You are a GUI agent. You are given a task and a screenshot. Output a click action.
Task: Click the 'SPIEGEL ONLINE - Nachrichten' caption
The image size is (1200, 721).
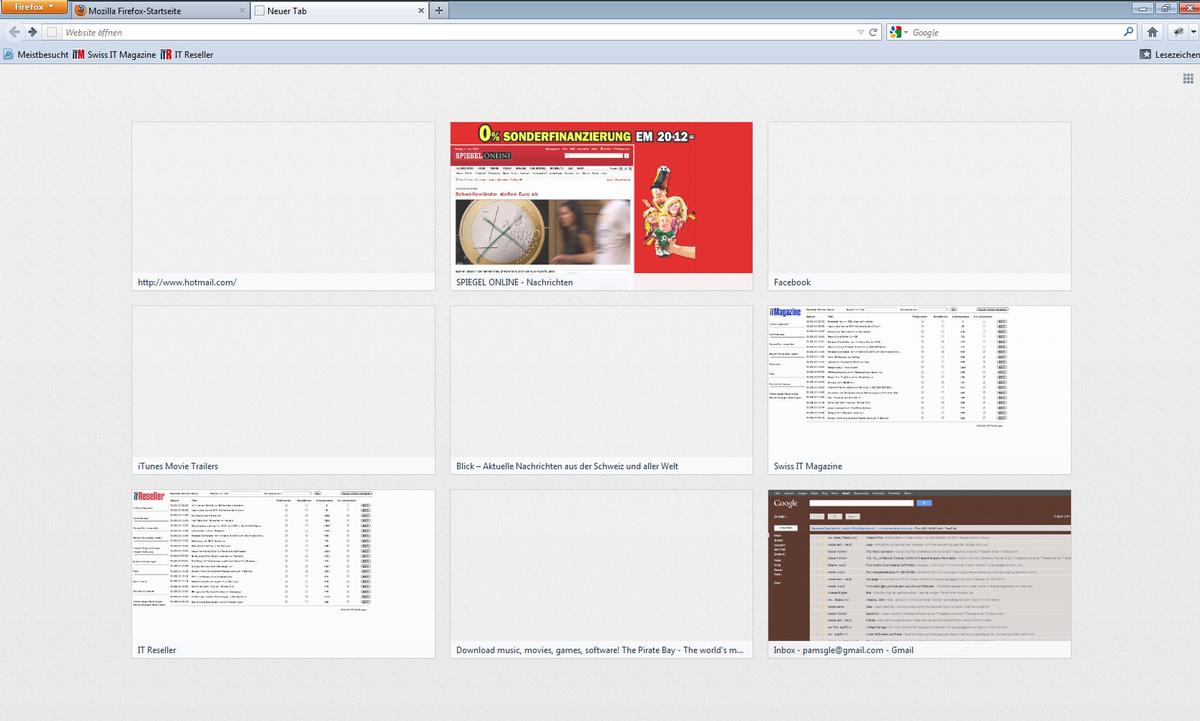tap(514, 282)
